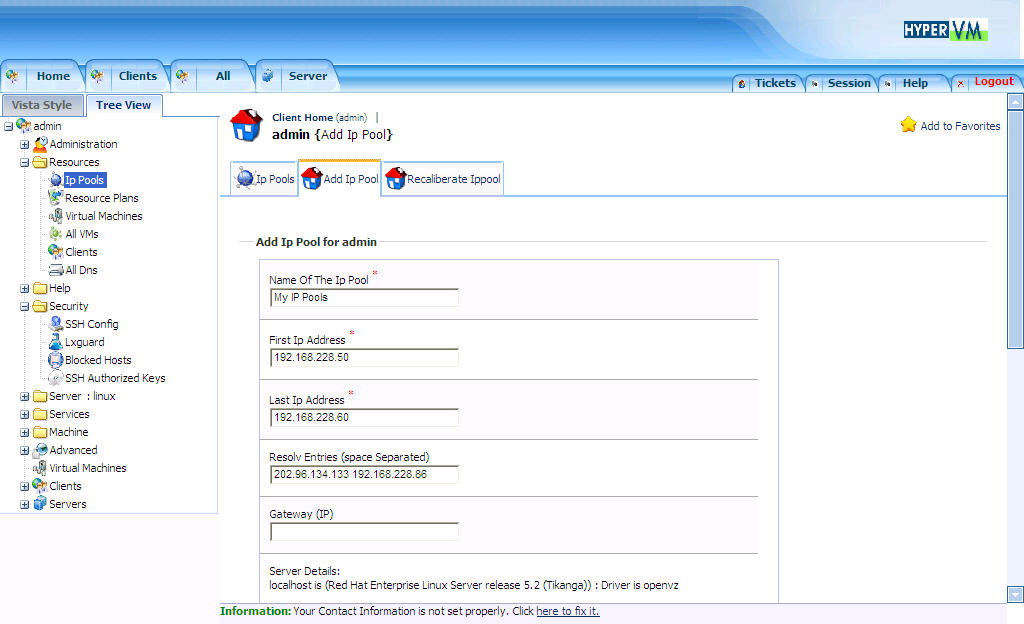
Task: Click the Gateway (IP) input field
Action: (364, 532)
